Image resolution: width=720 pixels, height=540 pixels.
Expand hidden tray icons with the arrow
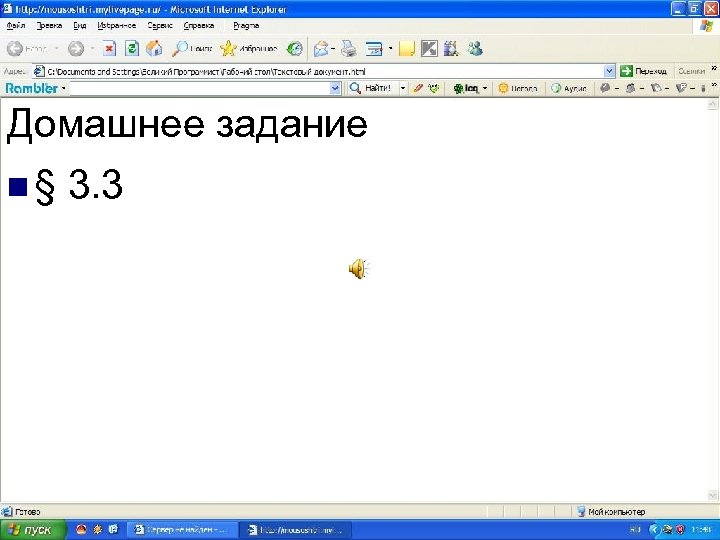[x=654, y=529]
